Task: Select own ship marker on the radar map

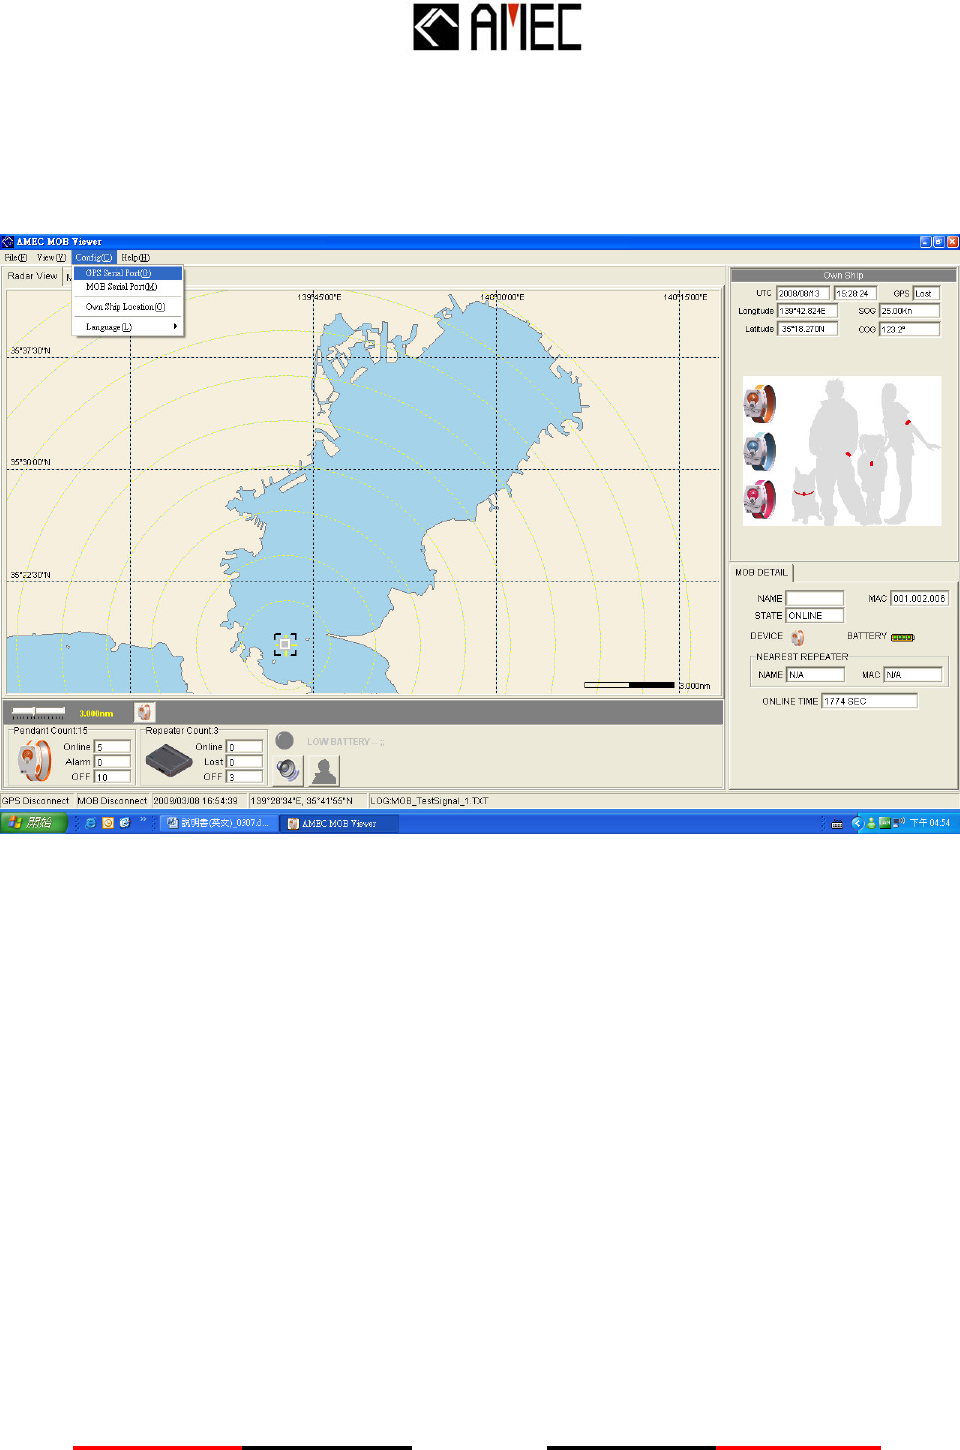Action: click(285, 645)
